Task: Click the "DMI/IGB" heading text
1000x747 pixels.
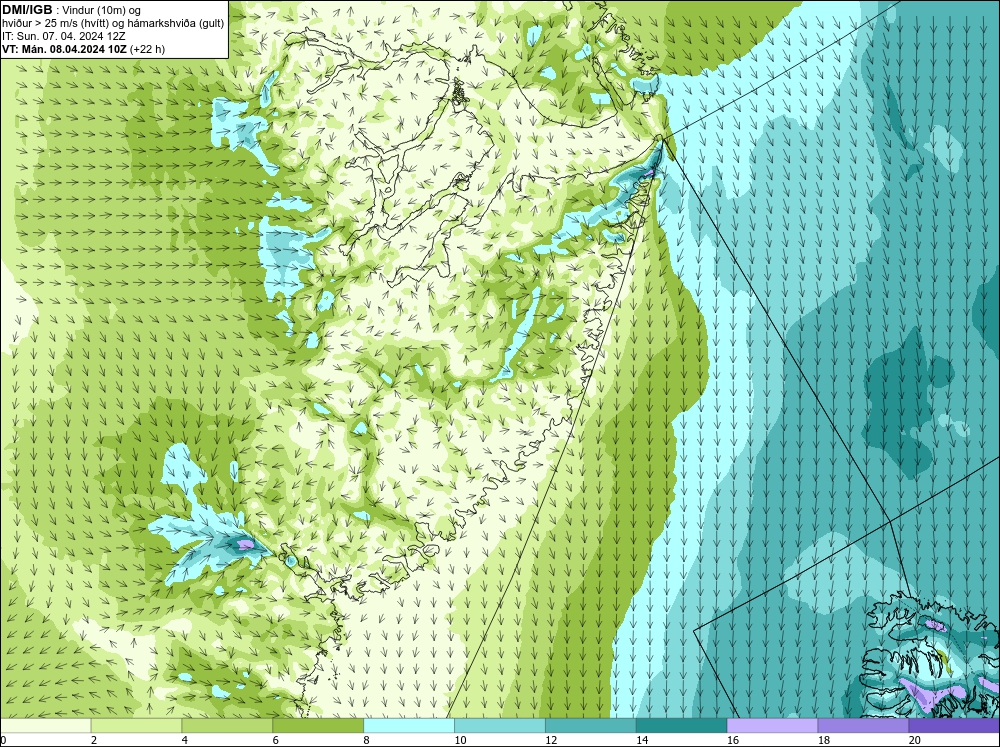Action: 27,10
